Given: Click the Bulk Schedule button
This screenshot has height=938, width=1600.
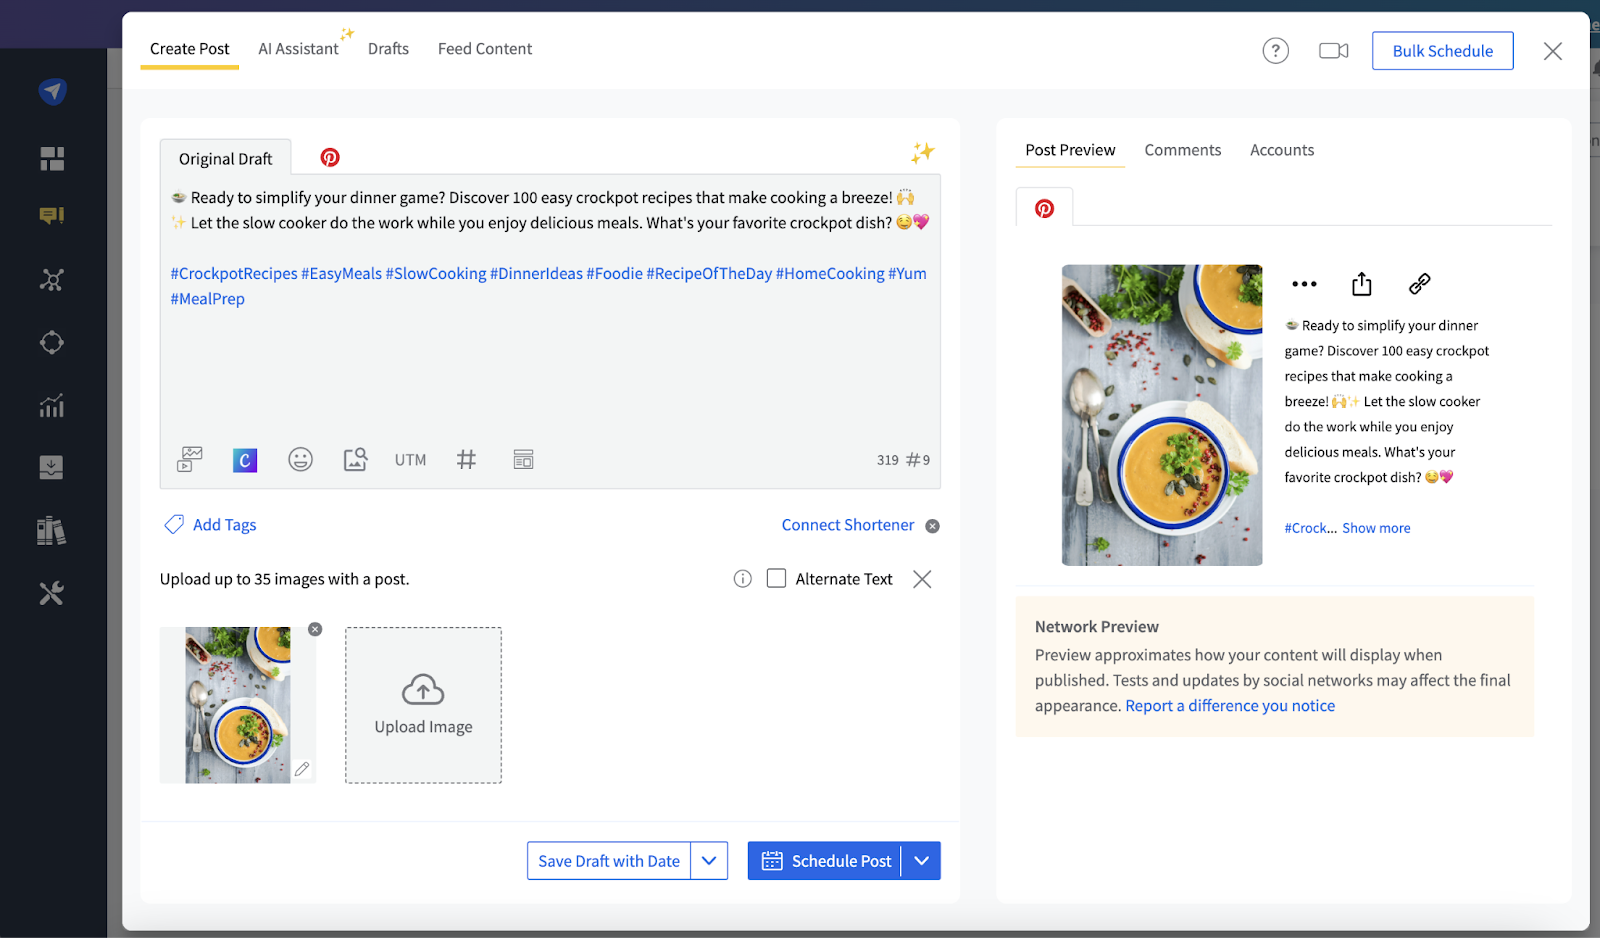Looking at the screenshot, I should (x=1442, y=50).
